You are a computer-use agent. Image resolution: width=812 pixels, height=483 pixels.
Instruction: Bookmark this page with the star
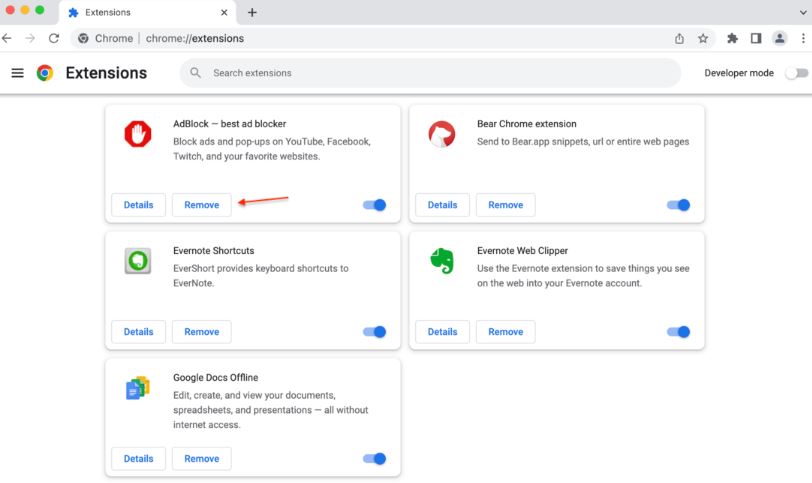coord(703,38)
